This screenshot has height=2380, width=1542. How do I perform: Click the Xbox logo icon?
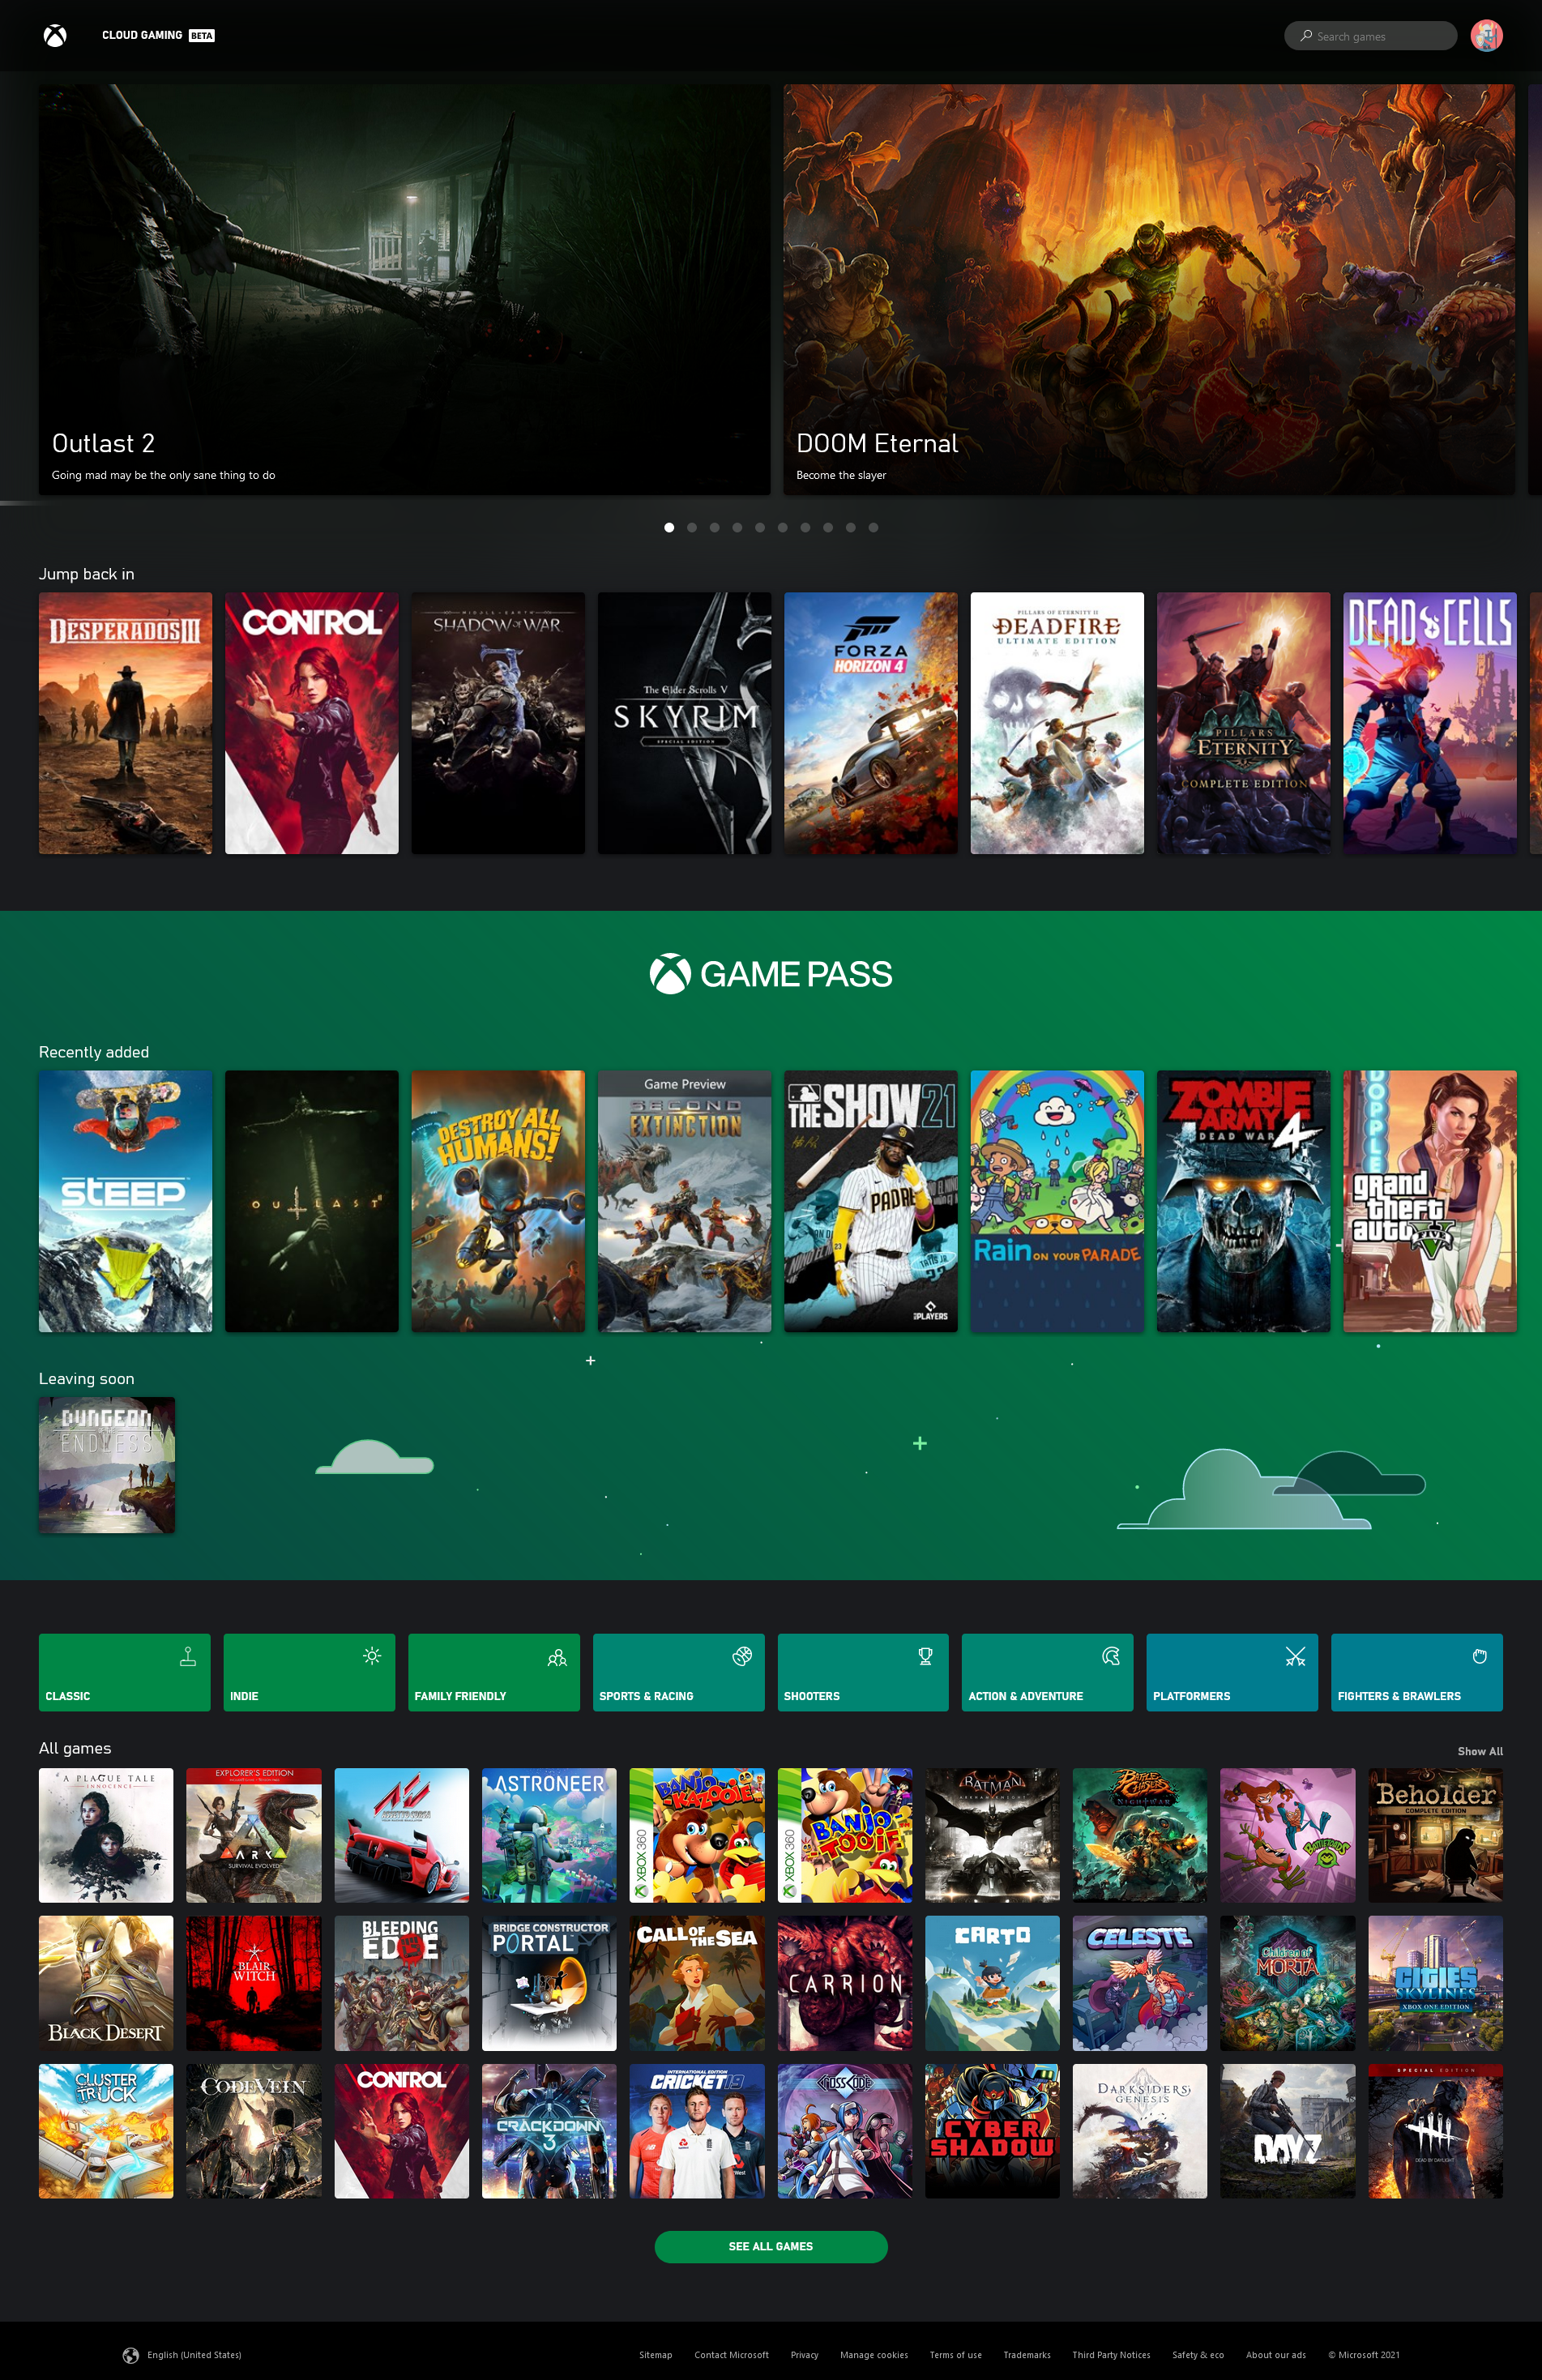point(55,36)
